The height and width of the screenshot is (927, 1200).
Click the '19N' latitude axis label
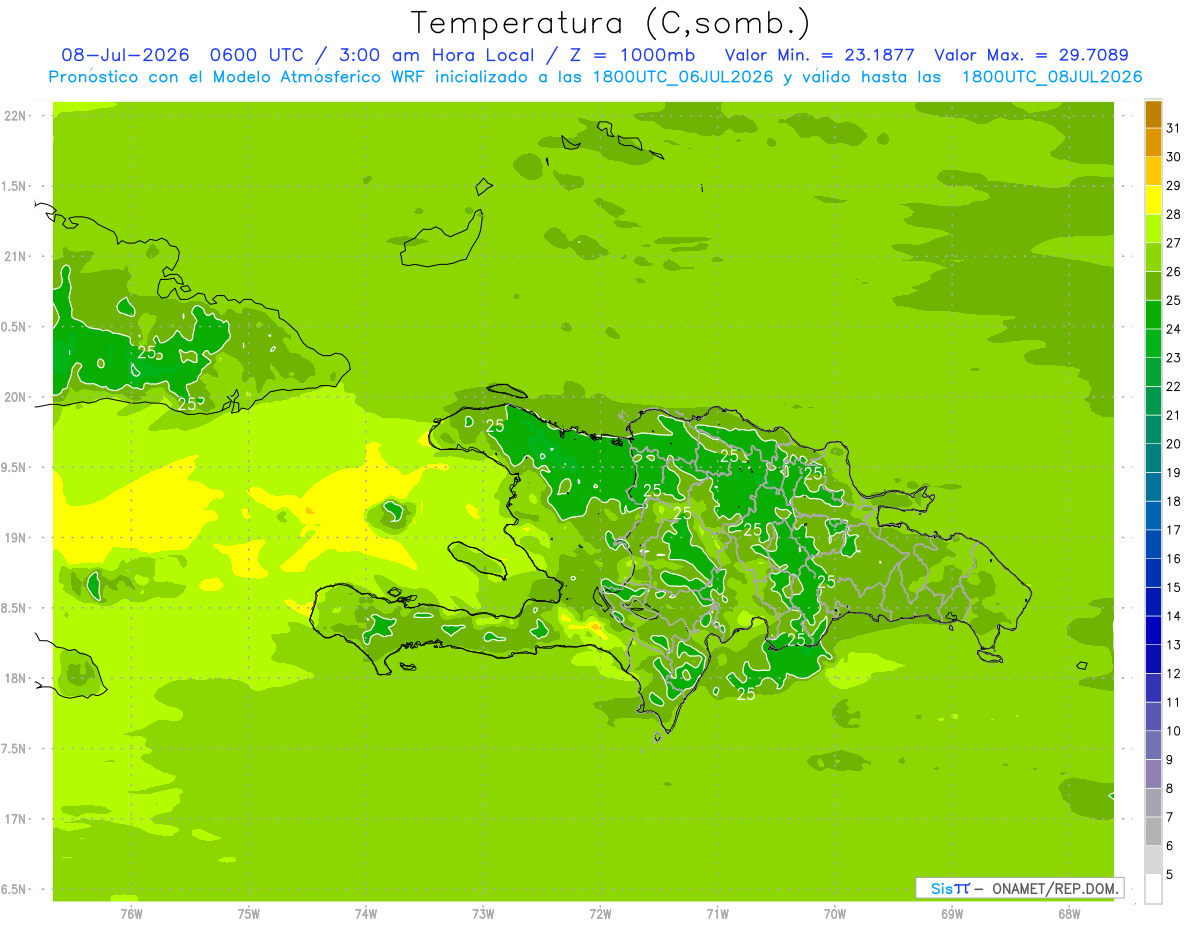[x=16, y=538]
